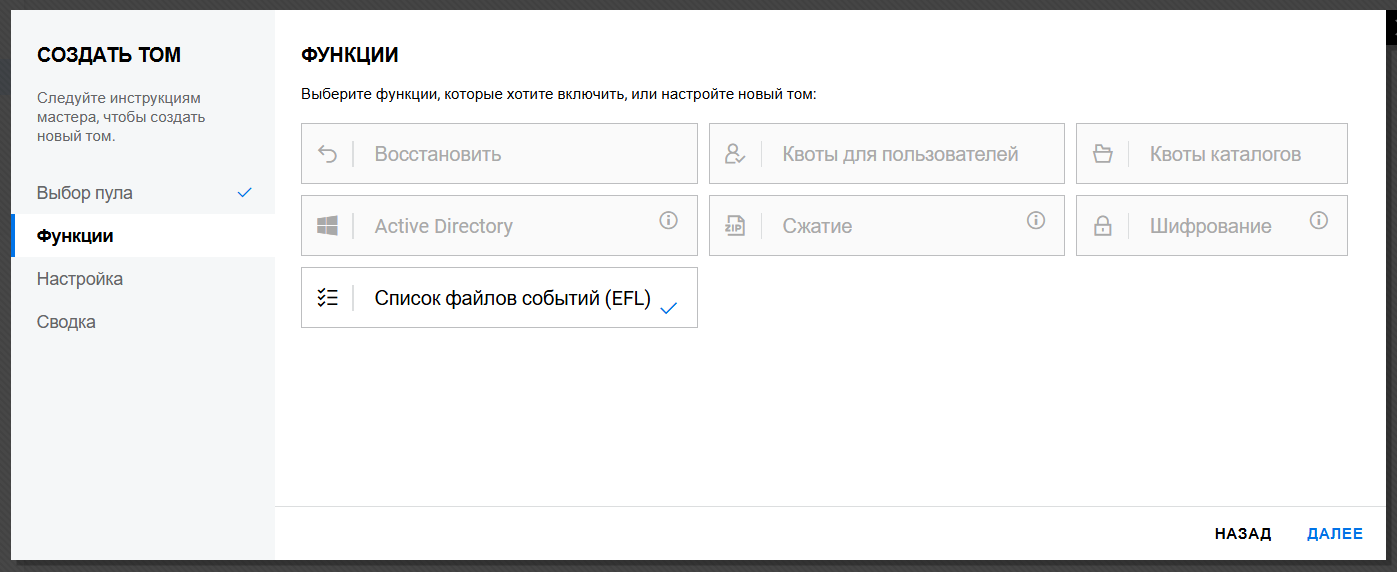Open the Шифрование info icon

tap(1319, 220)
